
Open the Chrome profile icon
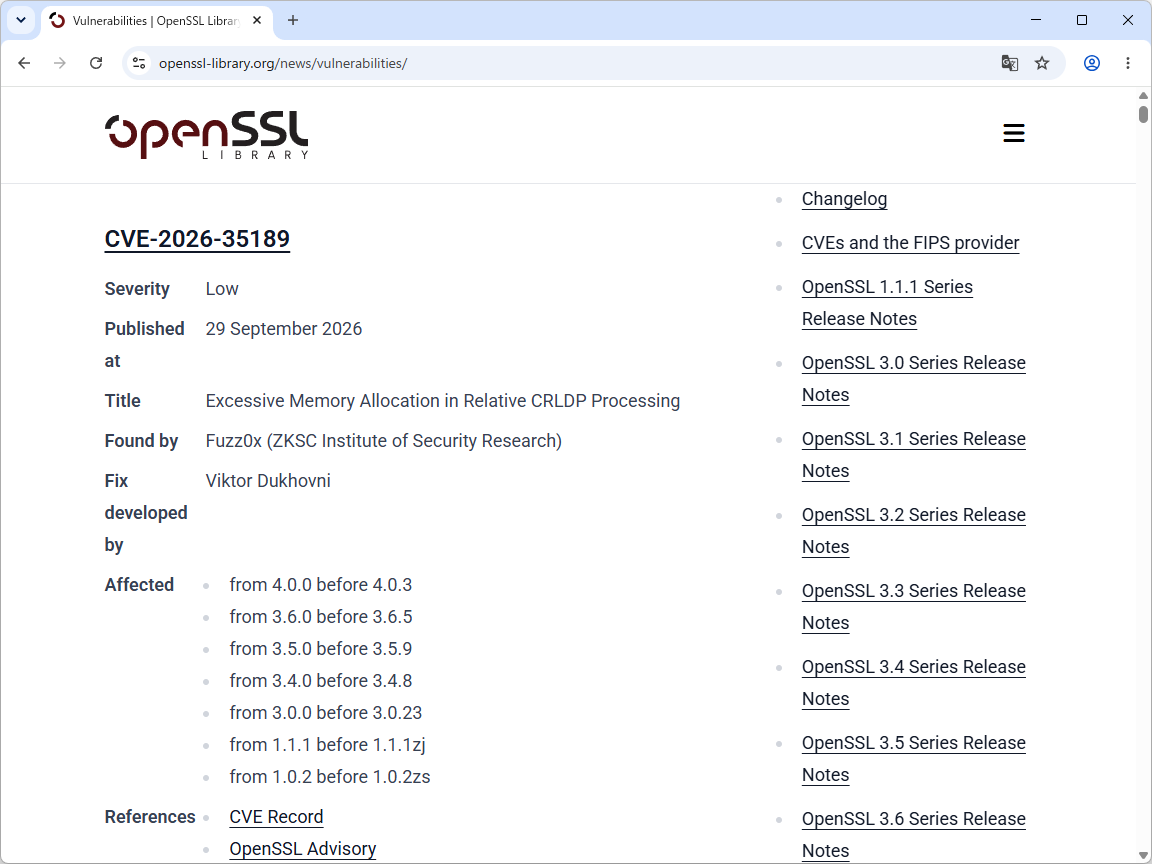[x=1092, y=63]
